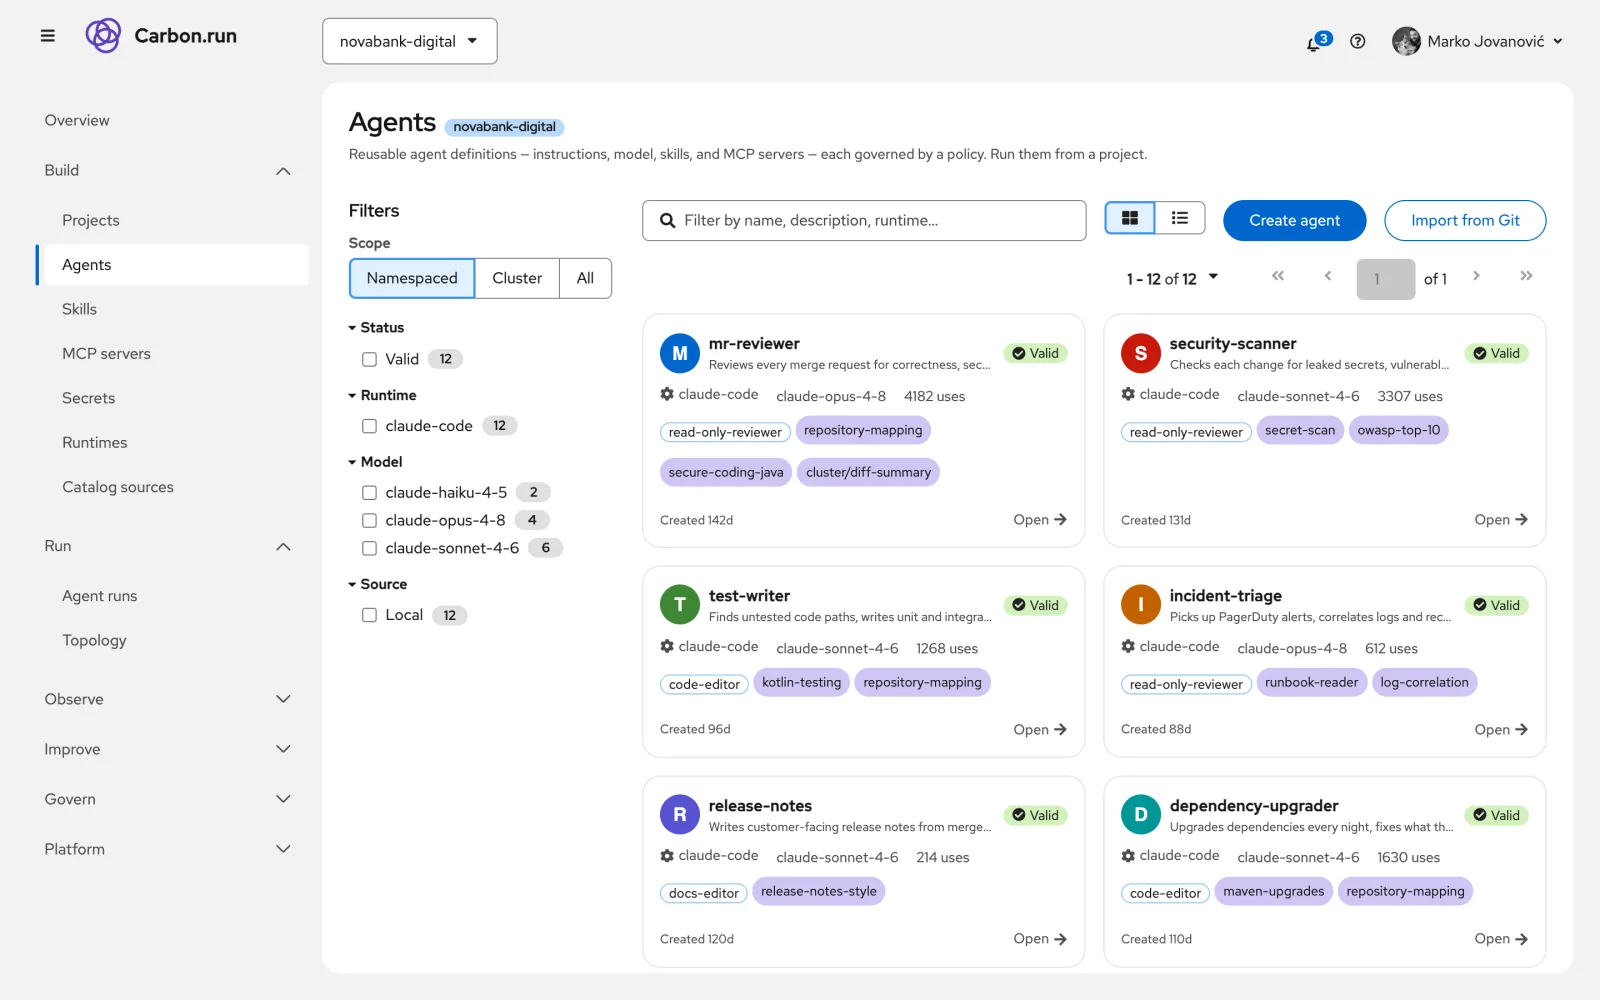Click the Create agent button
The image size is (1600, 1000).
1294,220
